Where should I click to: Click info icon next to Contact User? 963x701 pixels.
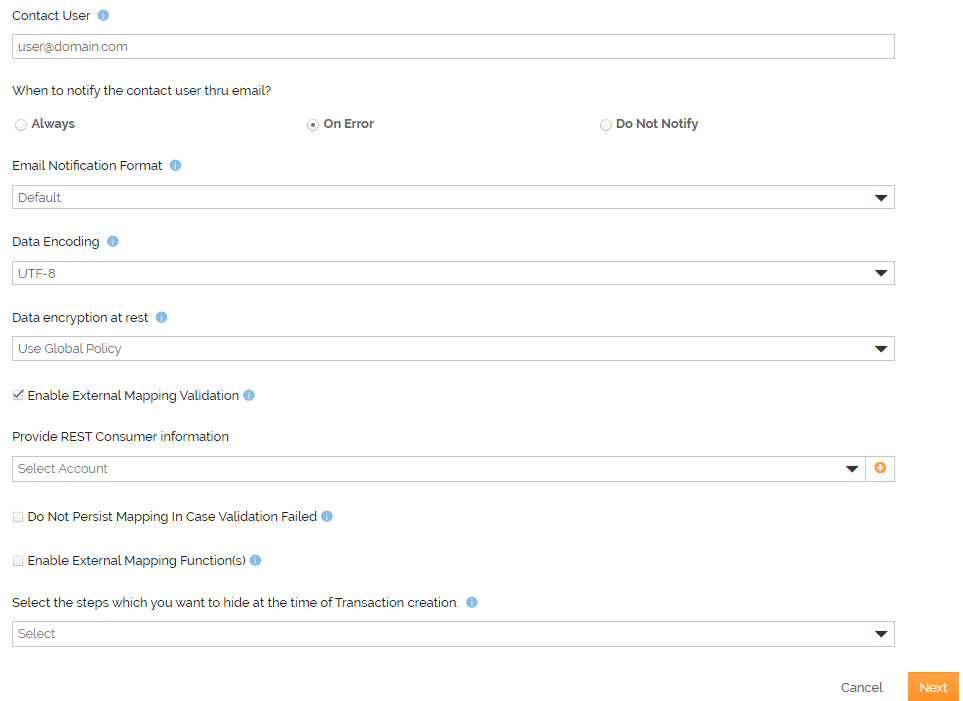click(x=103, y=16)
